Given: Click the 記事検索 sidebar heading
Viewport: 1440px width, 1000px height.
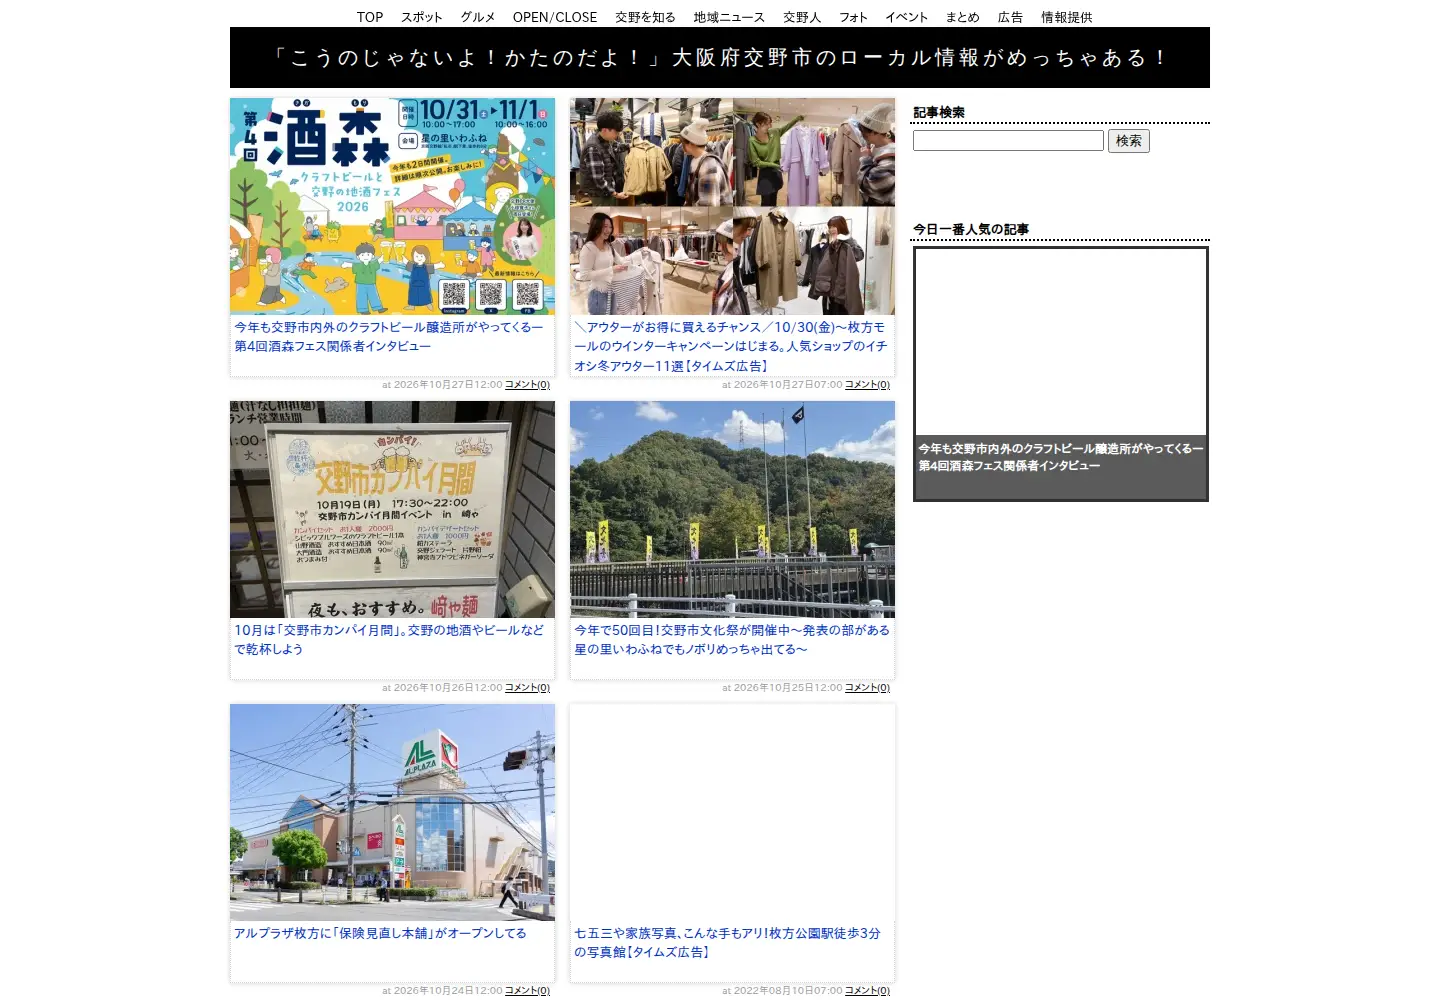Looking at the screenshot, I should (x=939, y=113).
